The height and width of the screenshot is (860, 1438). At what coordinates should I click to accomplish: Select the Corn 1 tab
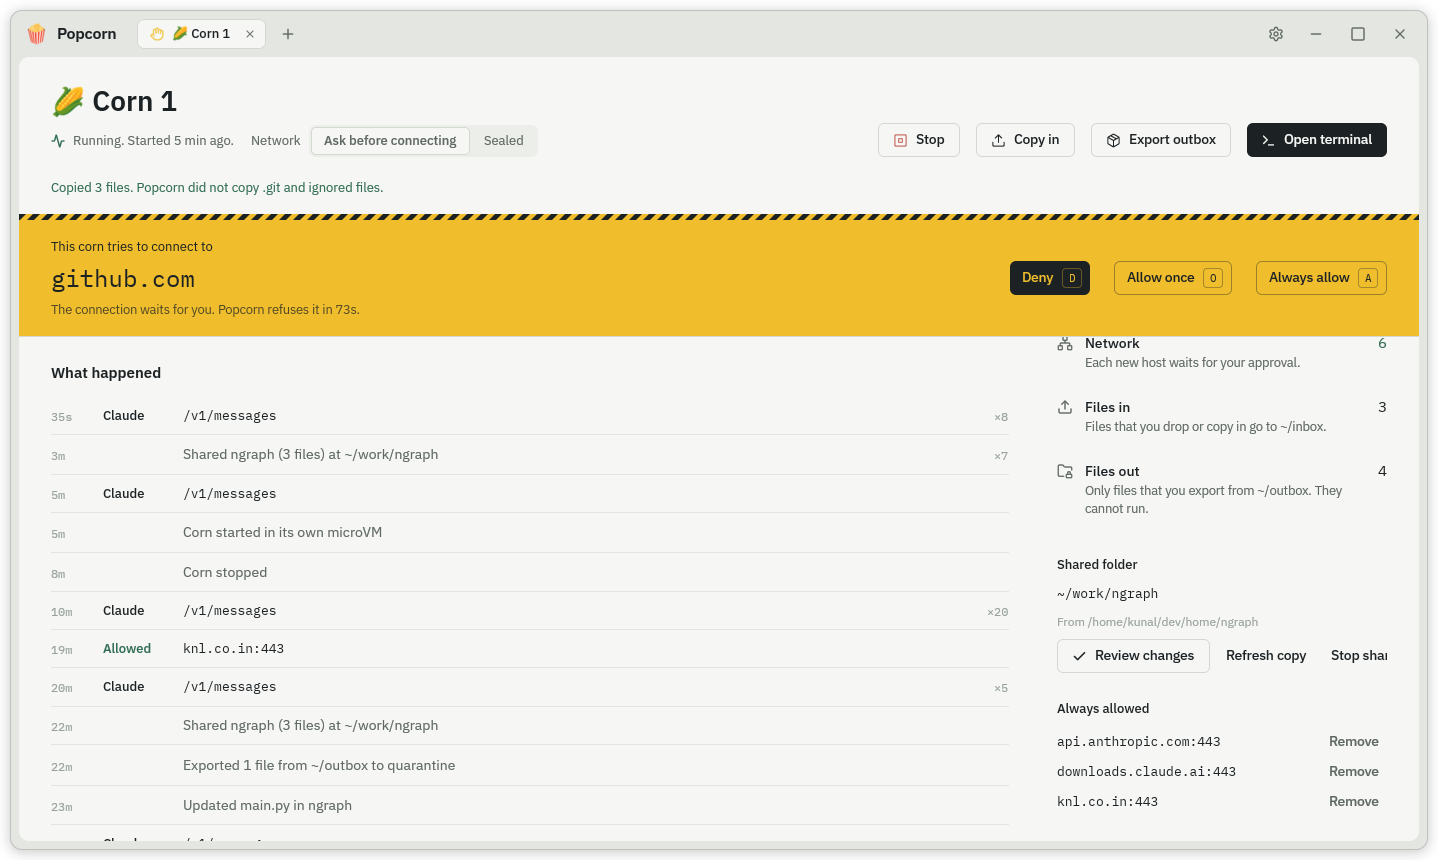201,34
